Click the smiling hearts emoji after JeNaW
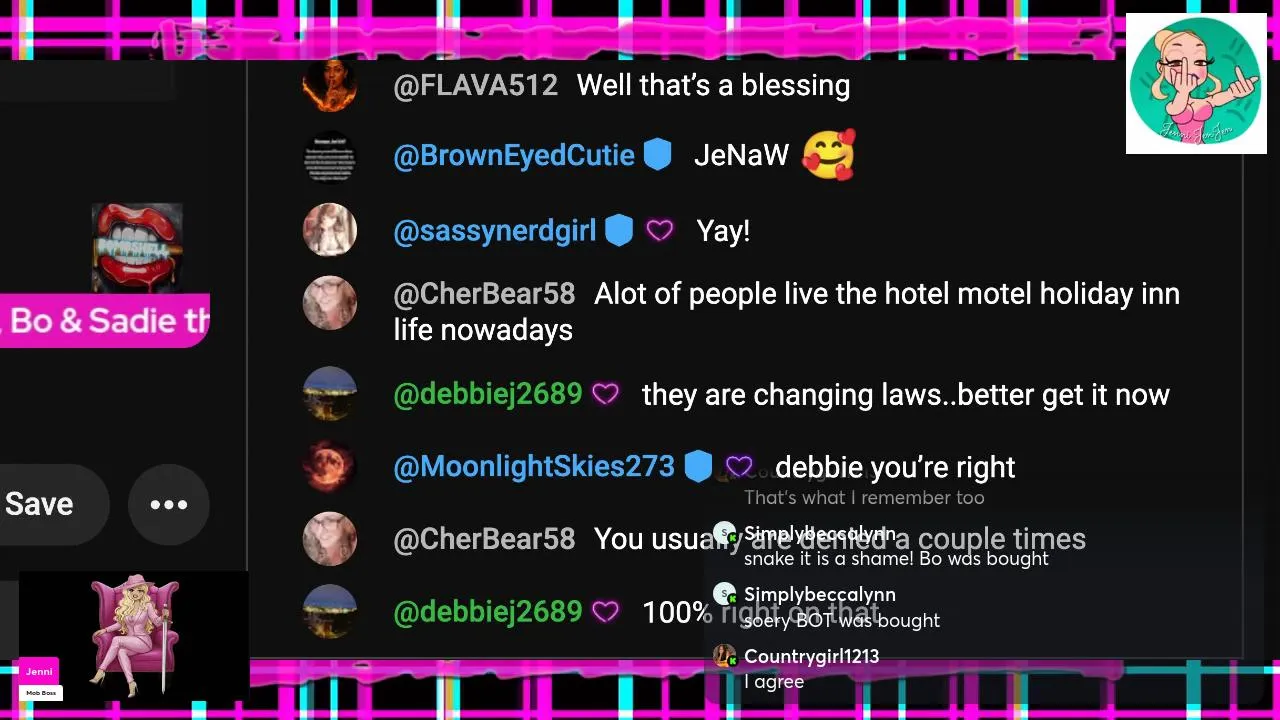 pos(829,155)
